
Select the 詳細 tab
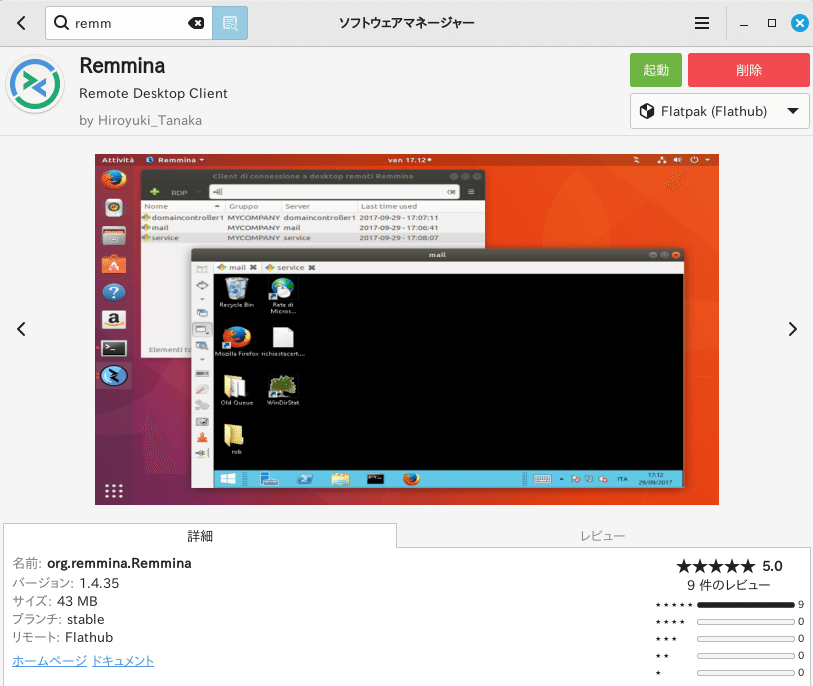coord(200,536)
